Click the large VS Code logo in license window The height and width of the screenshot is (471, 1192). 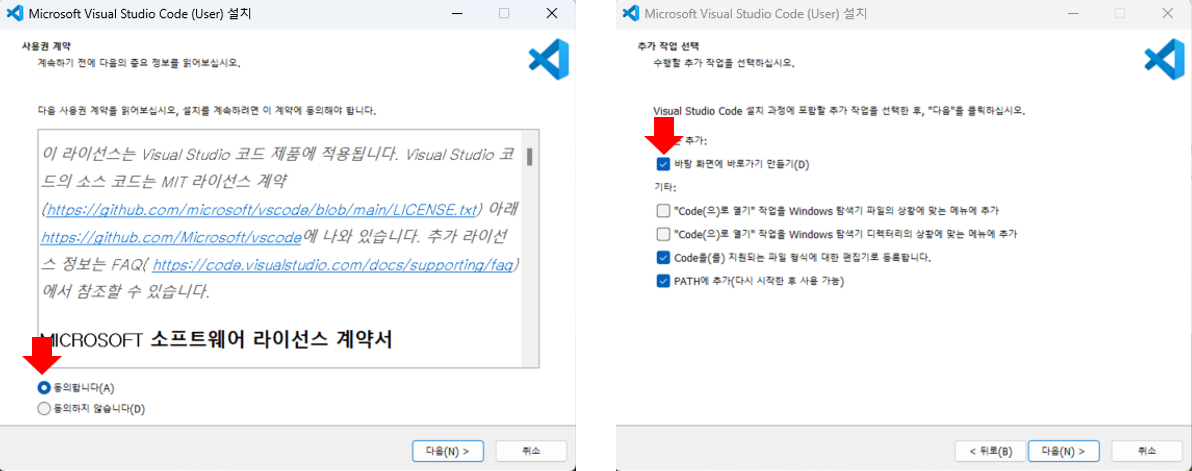[x=548, y=60]
